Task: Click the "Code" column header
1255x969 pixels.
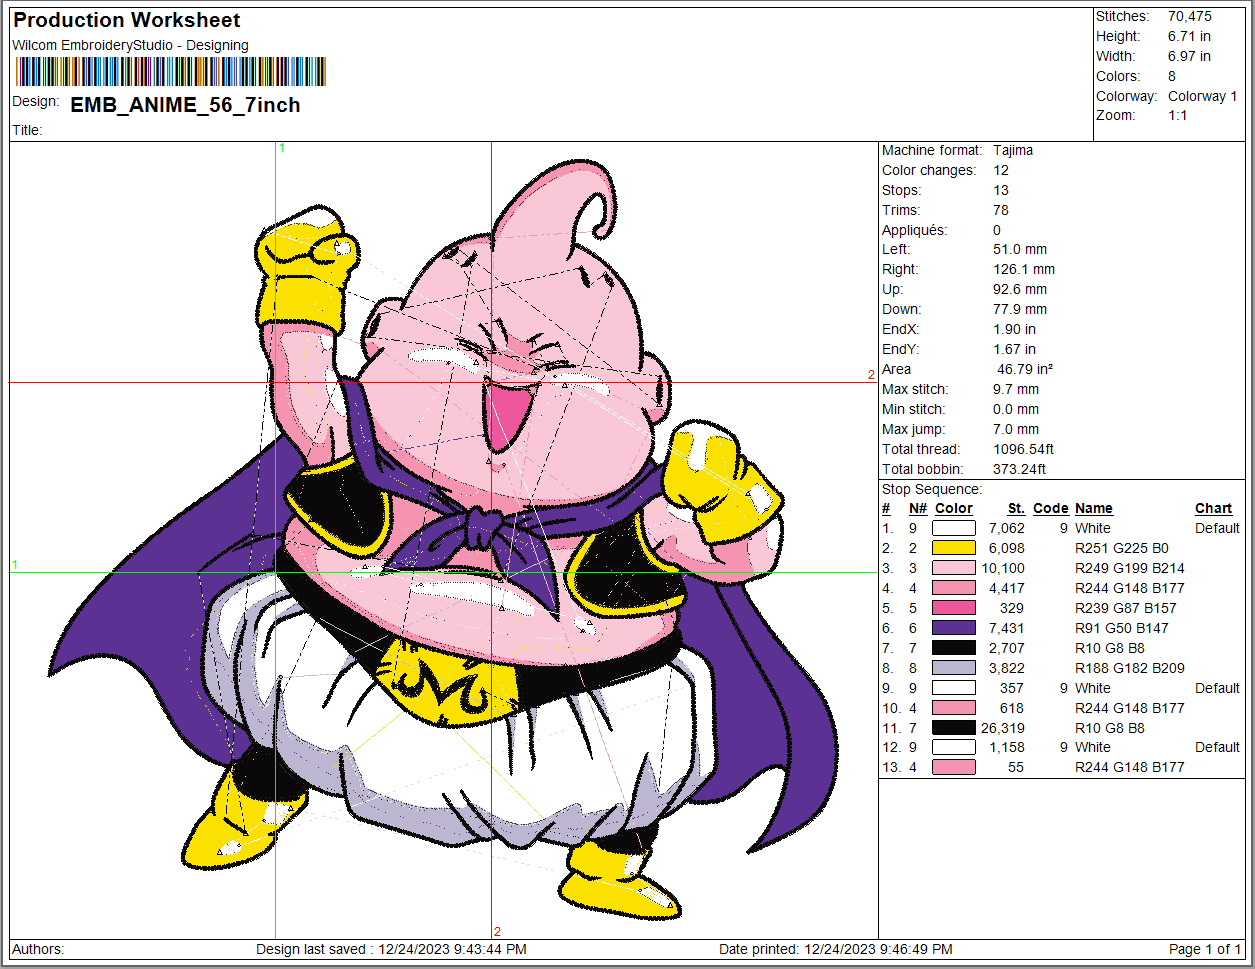Action: coord(1050,508)
